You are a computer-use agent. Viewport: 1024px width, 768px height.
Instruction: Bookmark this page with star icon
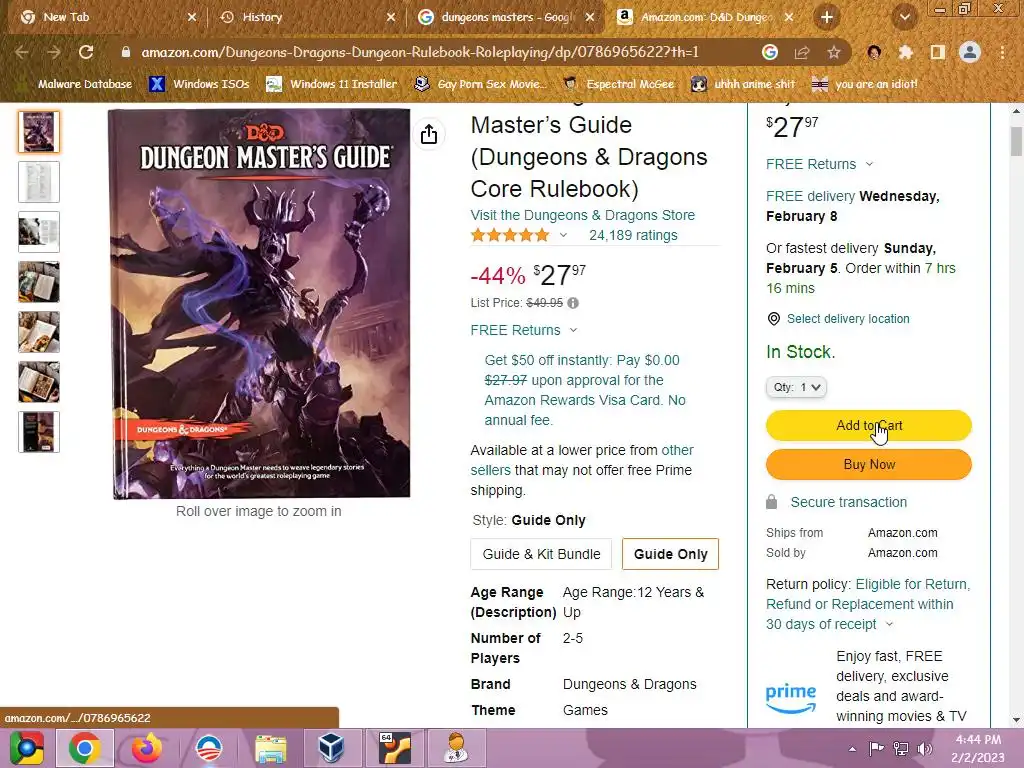[x=834, y=52]
